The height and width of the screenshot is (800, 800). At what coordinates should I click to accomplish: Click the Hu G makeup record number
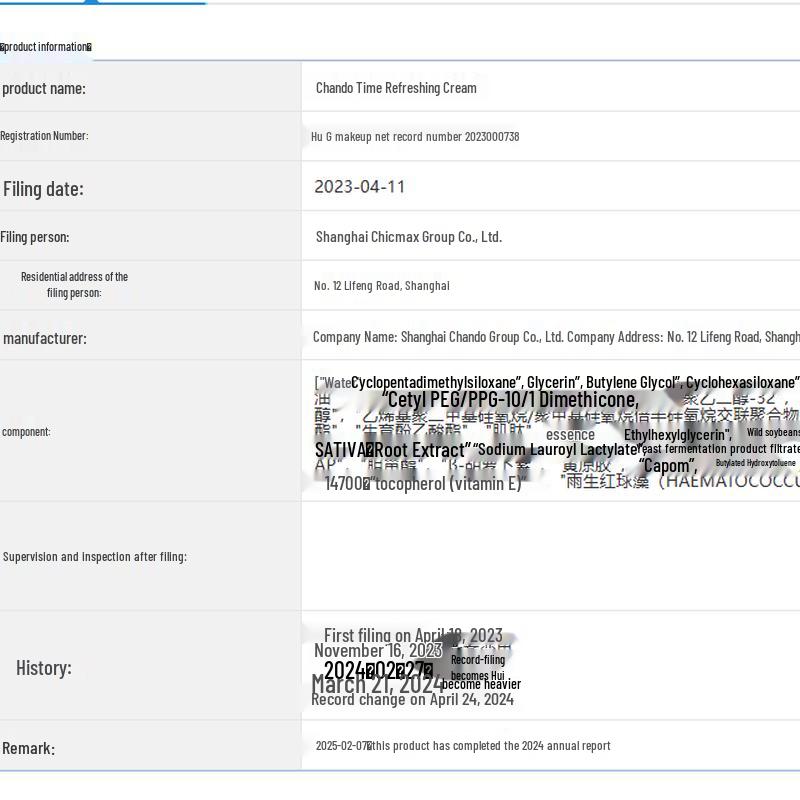[x=415, y=137]
